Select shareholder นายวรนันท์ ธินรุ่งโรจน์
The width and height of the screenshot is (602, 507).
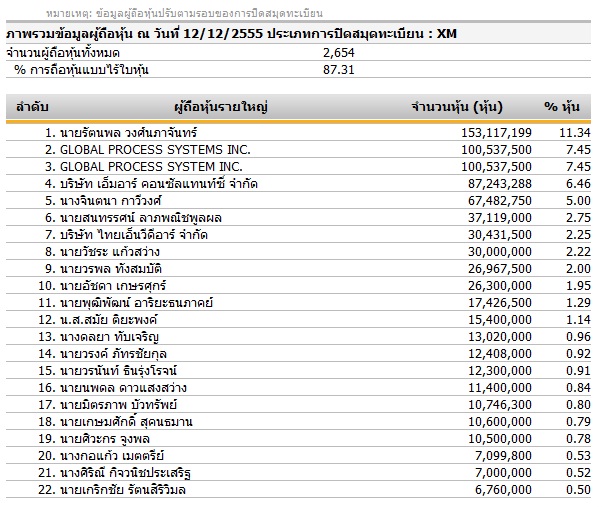point(118,371)
